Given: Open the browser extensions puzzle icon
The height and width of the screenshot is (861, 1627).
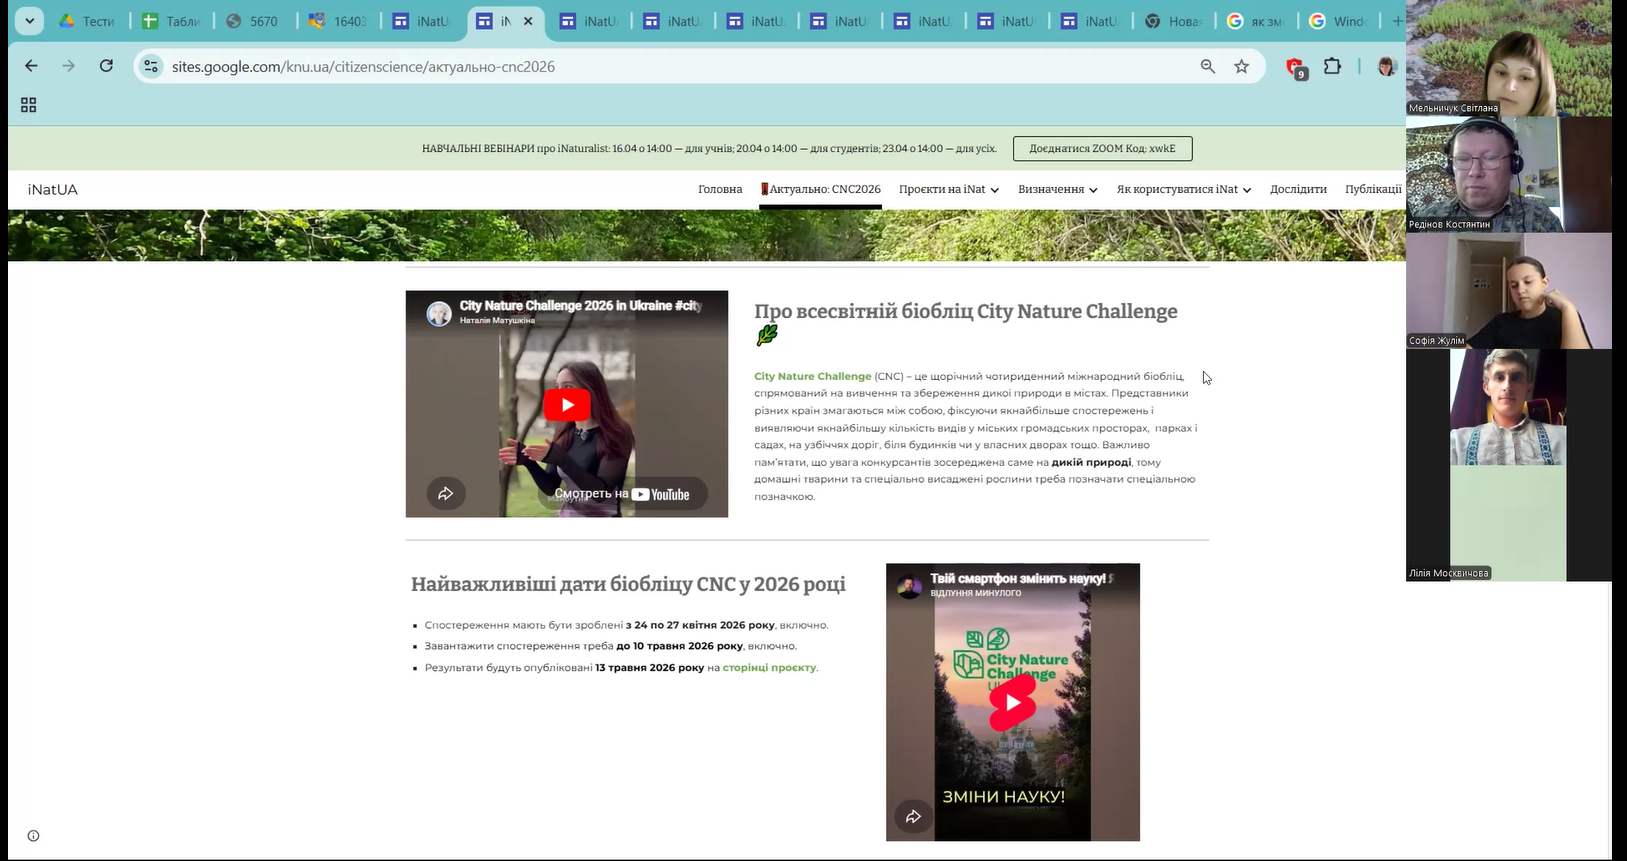Looking at the screenshot, I should click(x=1332, y=66).
